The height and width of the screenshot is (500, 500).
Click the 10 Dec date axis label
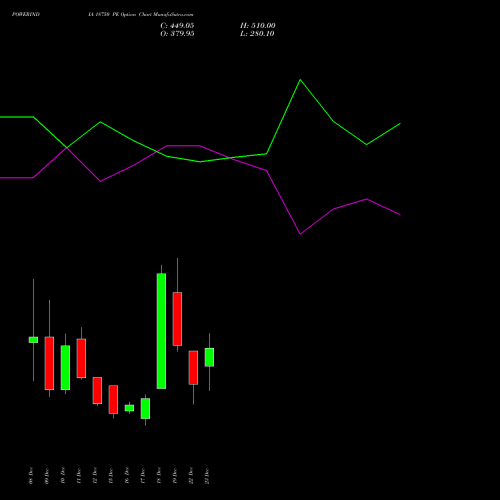(x=63, y=476)
